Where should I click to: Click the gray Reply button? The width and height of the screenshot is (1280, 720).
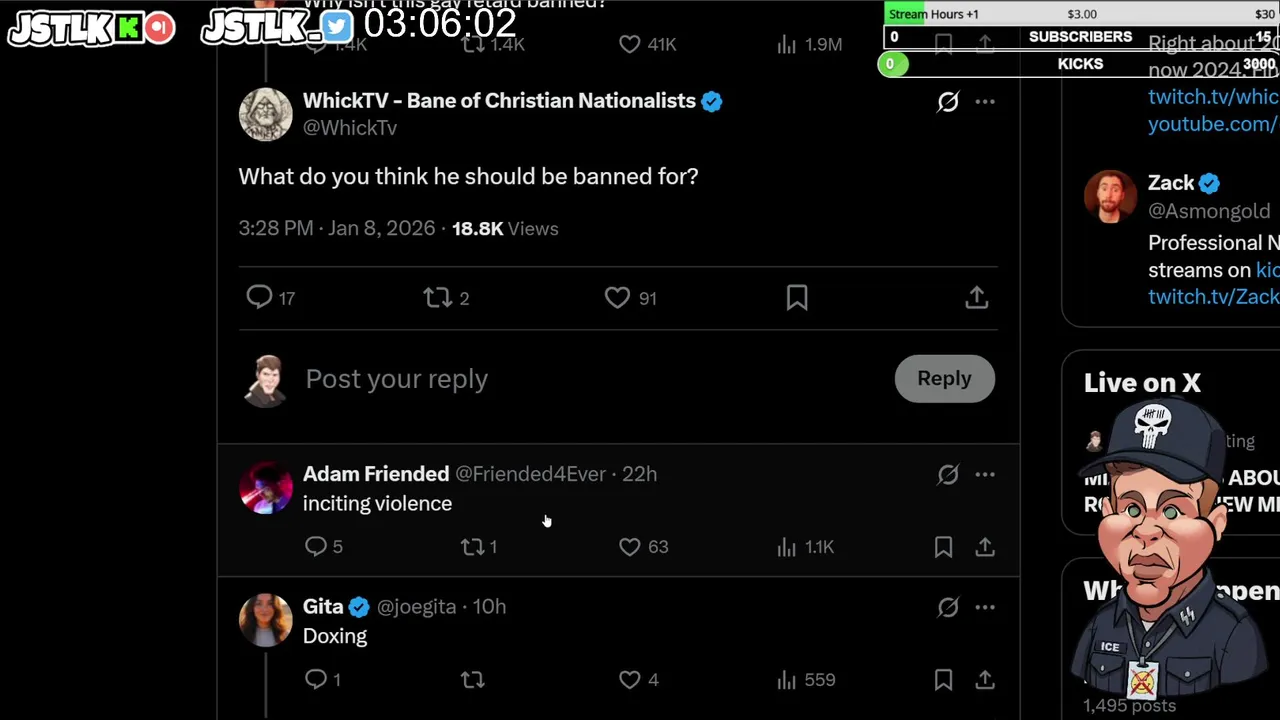point(944,378)
